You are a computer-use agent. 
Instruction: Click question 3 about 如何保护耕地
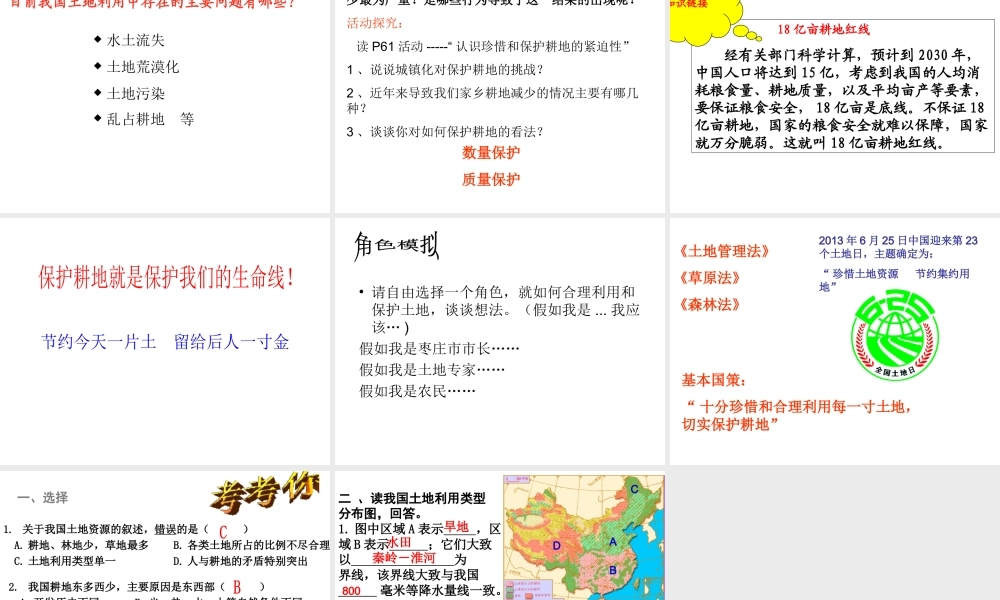click(445, 131)
